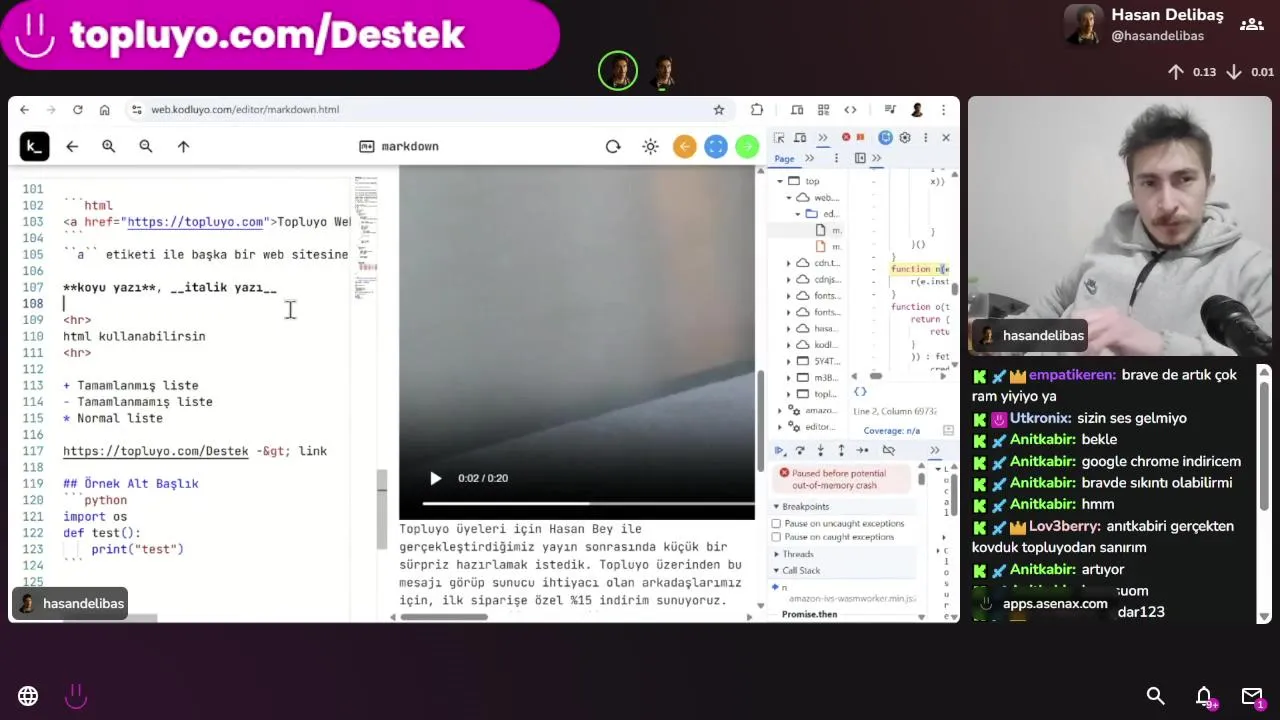This screenshot has height=720, width=1280.
Task: Collapse the top frame tree node
Action: click(x=780, y=181)
